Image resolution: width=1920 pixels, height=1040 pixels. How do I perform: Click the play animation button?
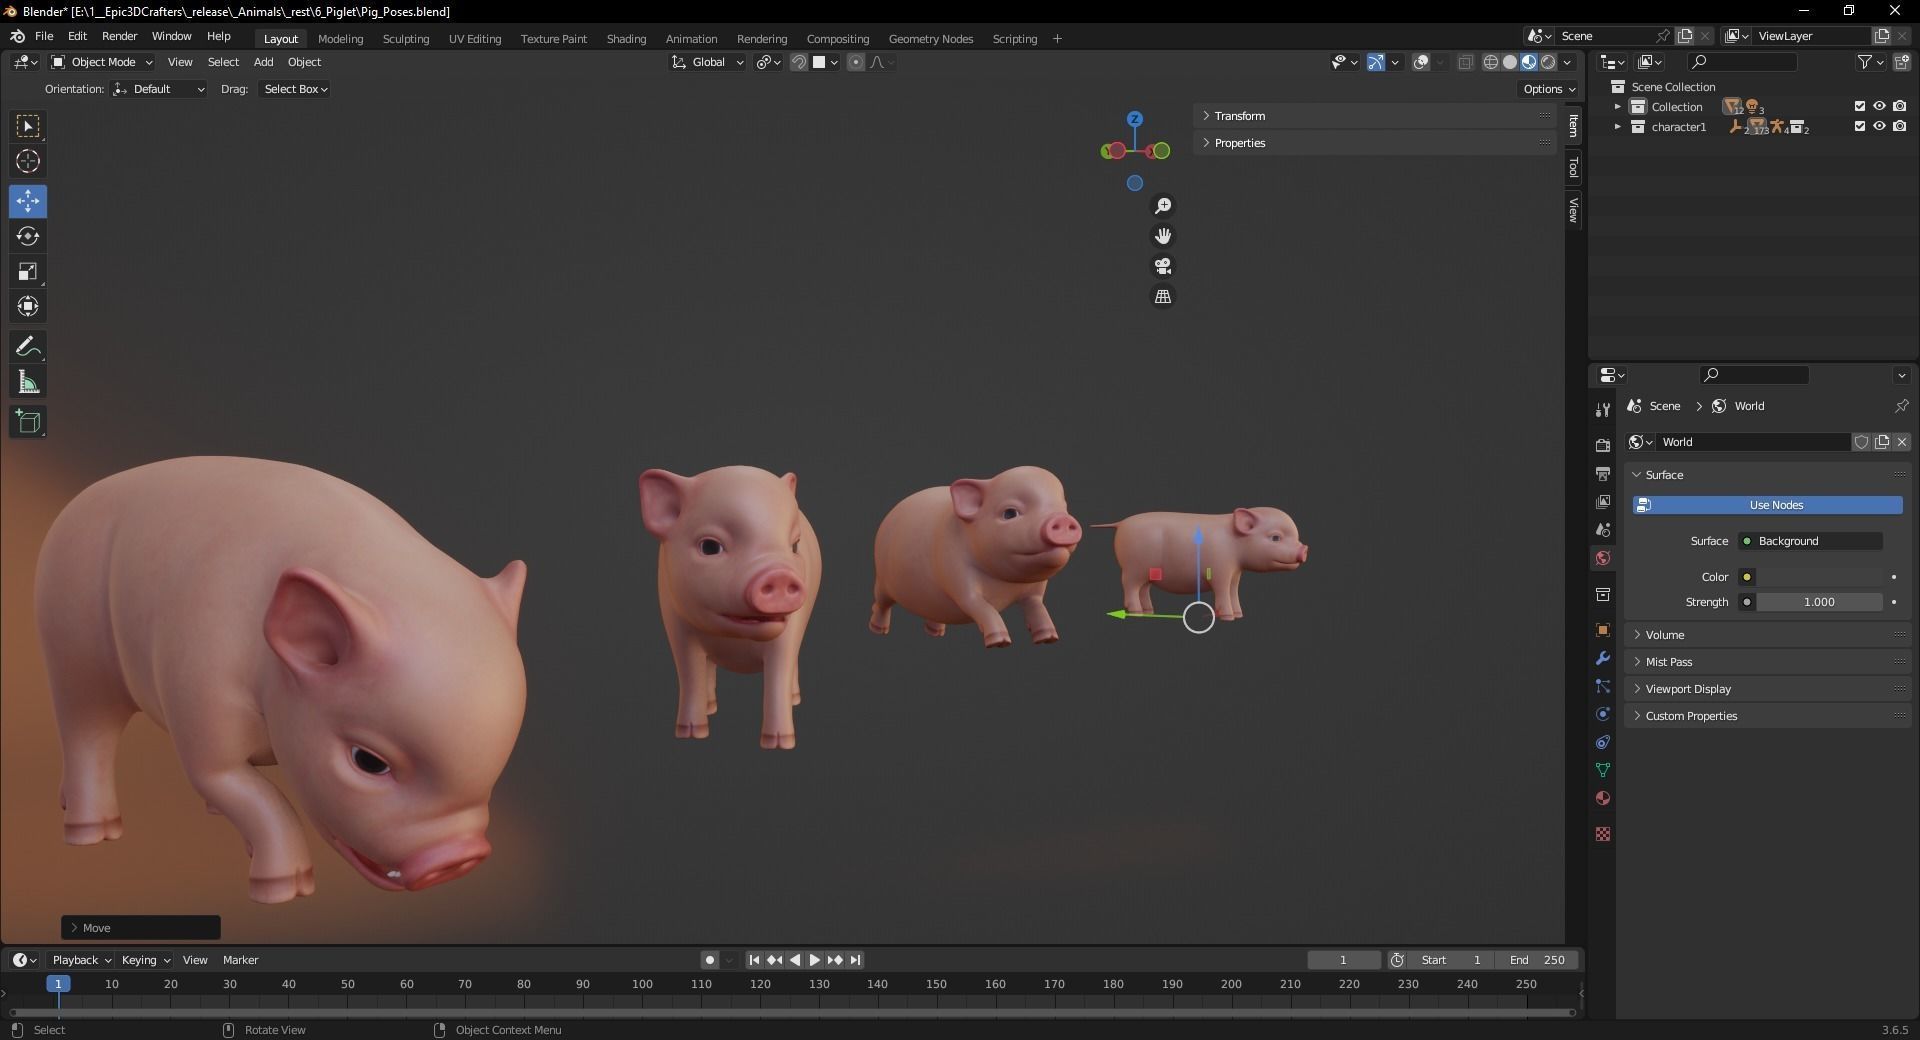point(814,960)
